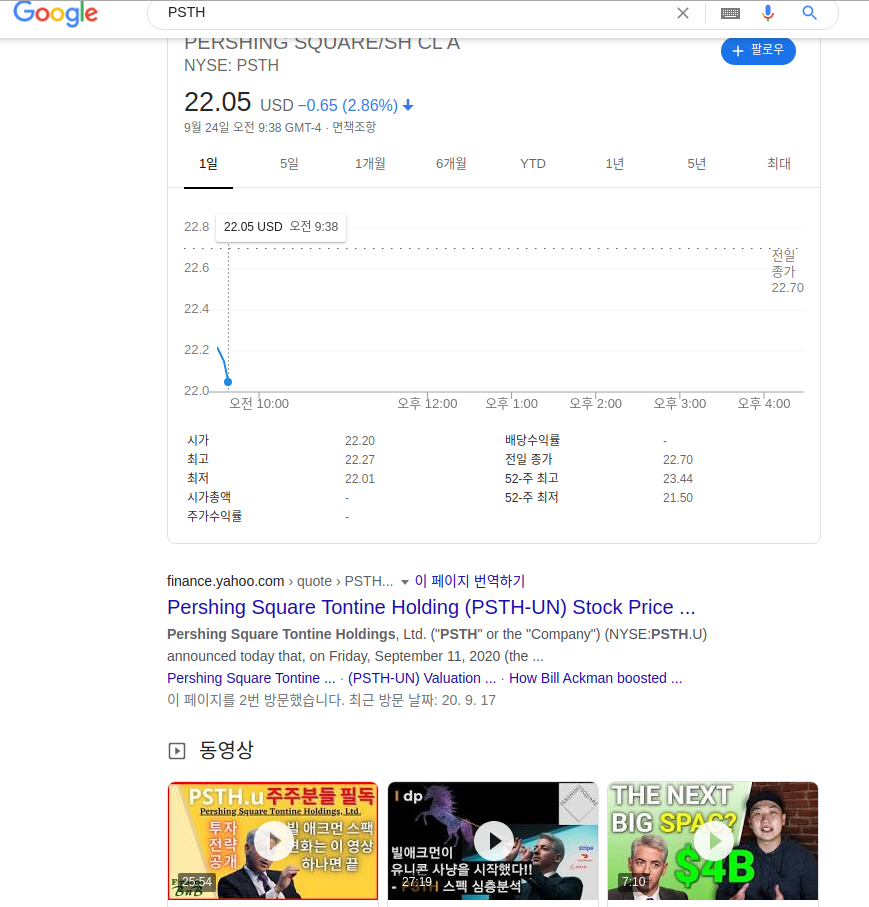Click the 주가수익률 label
869x907 pixels.
coord(215,516)
